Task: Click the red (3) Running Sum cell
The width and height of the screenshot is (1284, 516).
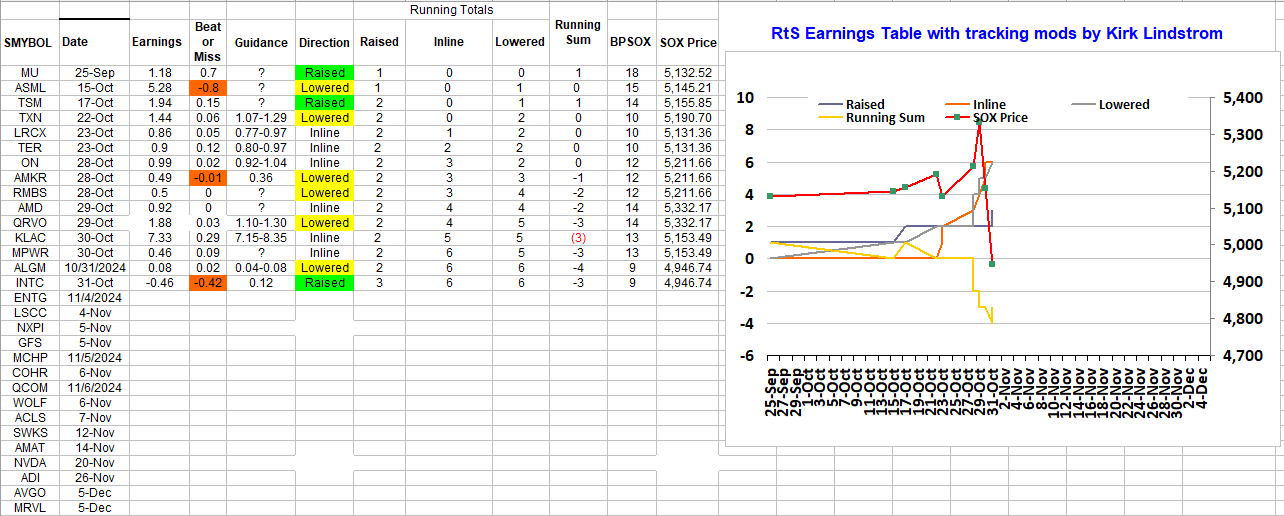Action: pos(577,238)
